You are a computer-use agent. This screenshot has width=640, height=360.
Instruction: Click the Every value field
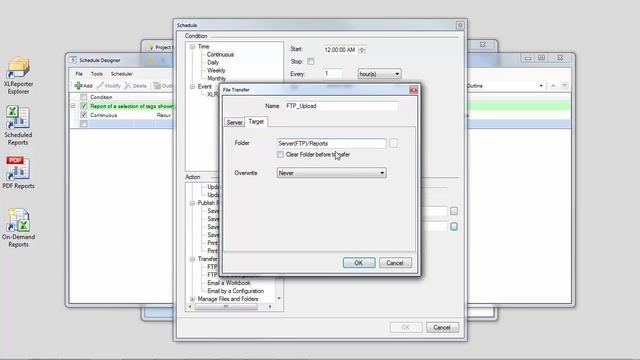click(333, 74)
